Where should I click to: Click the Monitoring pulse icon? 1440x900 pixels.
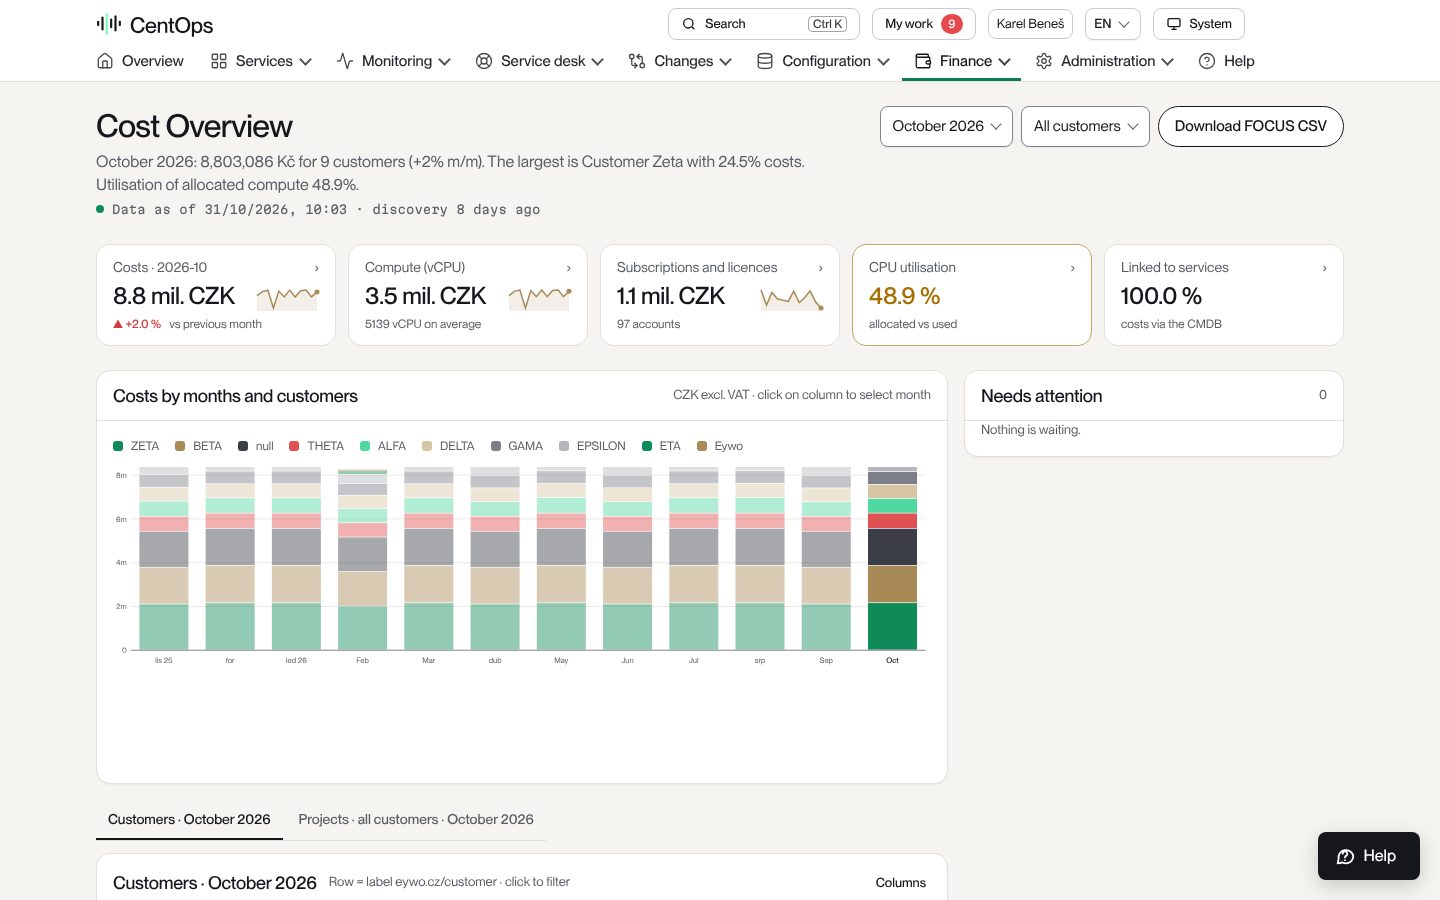[x=345, y=61]
